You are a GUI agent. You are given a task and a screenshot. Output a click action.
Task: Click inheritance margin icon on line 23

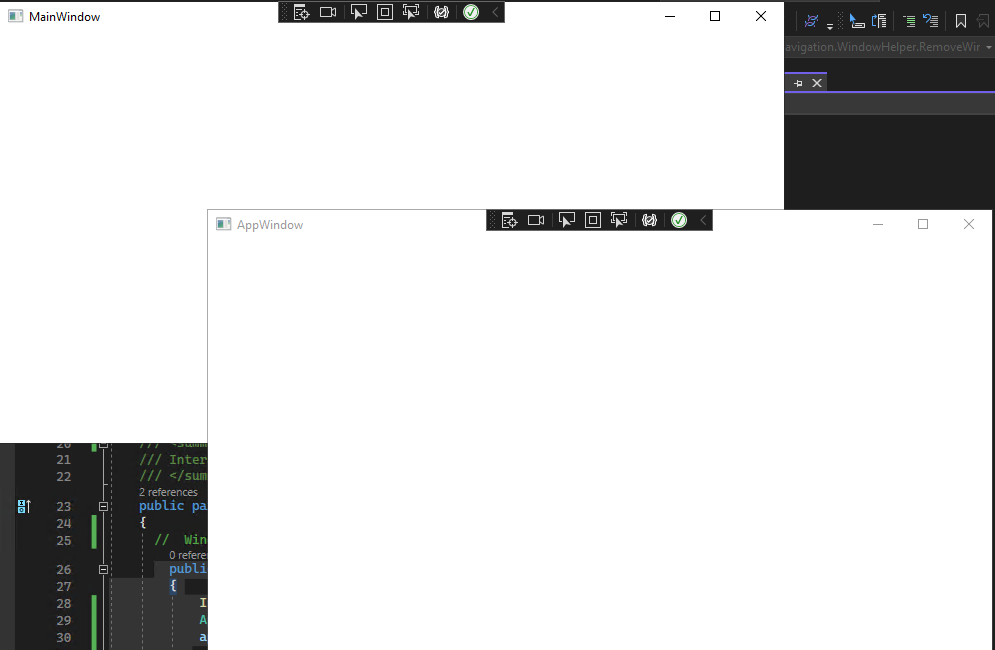(x=23, y=507)
